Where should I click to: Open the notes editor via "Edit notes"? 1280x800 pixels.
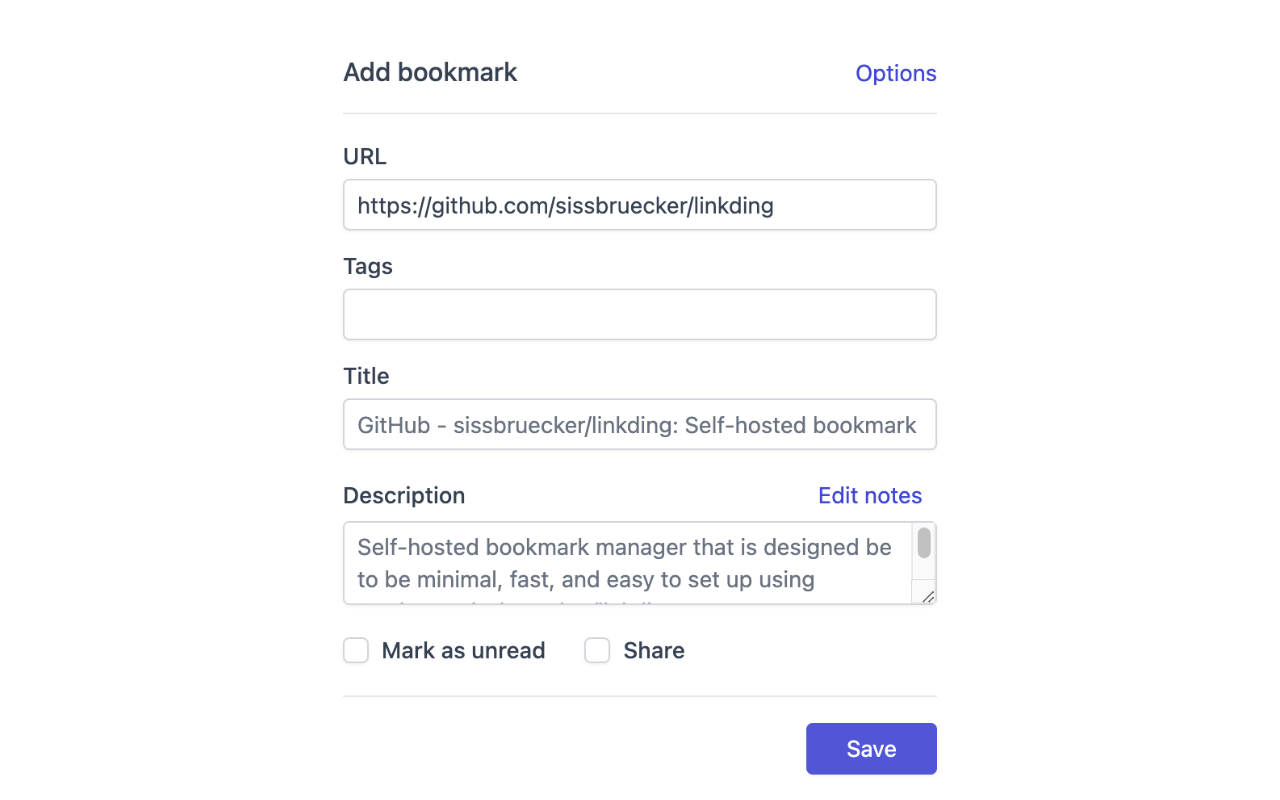[869, 495]
